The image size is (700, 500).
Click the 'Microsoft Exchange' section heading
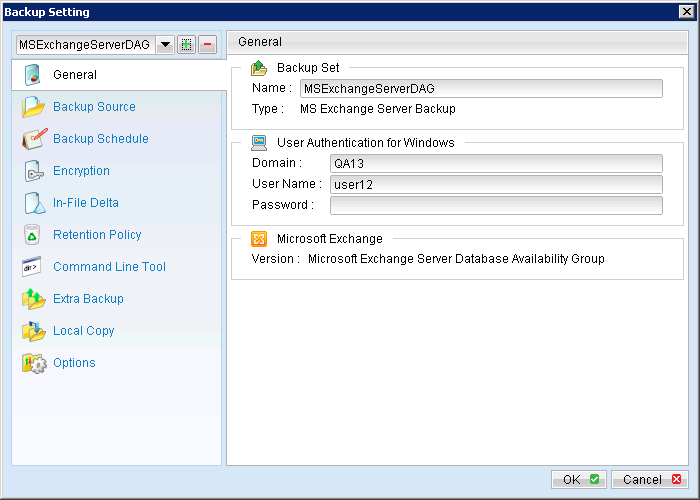tap(329, 239)
